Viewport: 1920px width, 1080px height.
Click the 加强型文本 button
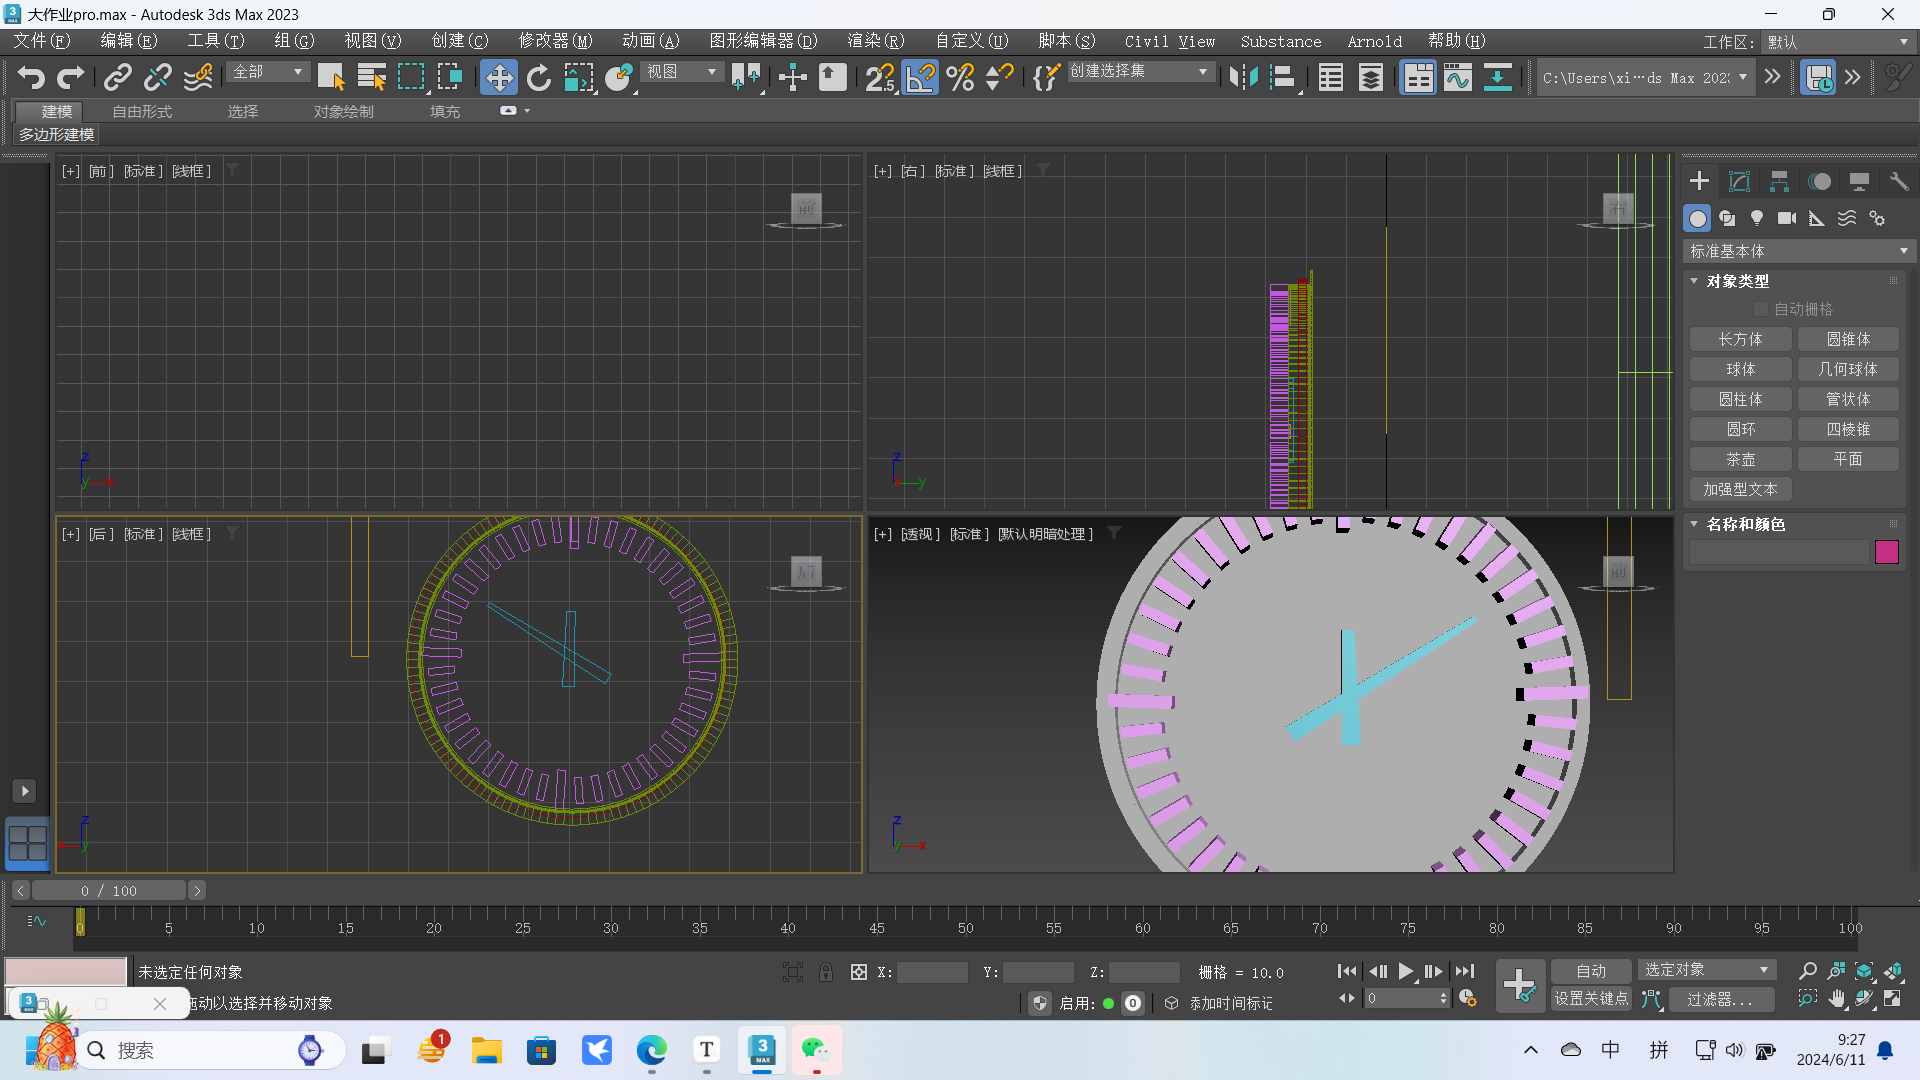pyautogui.click(x=1740, y=489)
